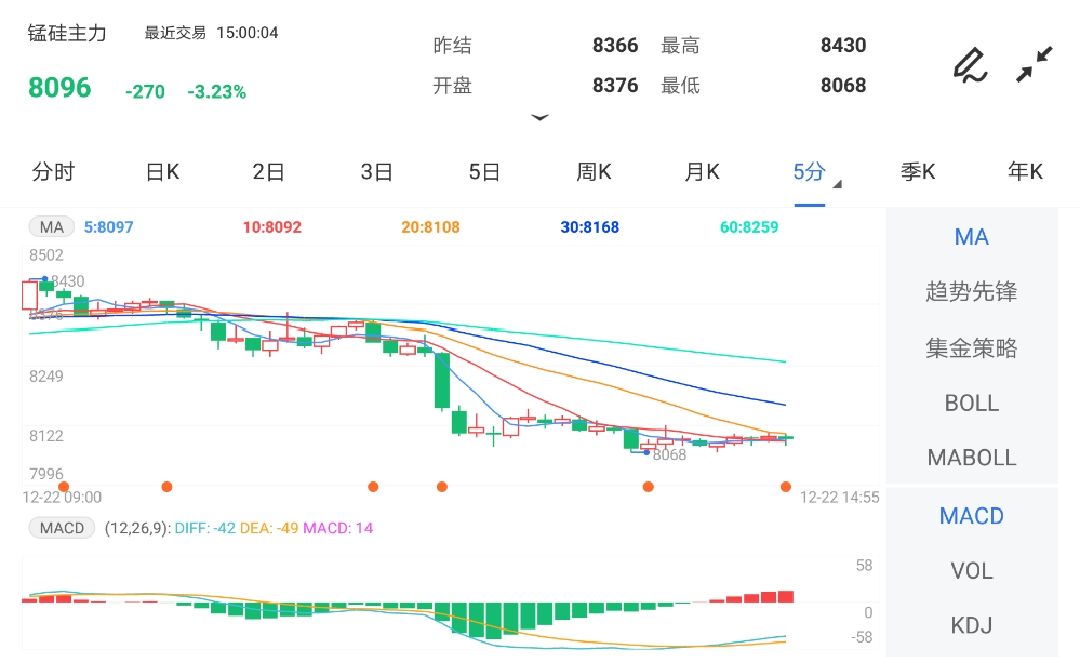Click the second orange timeline marker
This screenshot has height=657, width=1080.
pos(167,487)
